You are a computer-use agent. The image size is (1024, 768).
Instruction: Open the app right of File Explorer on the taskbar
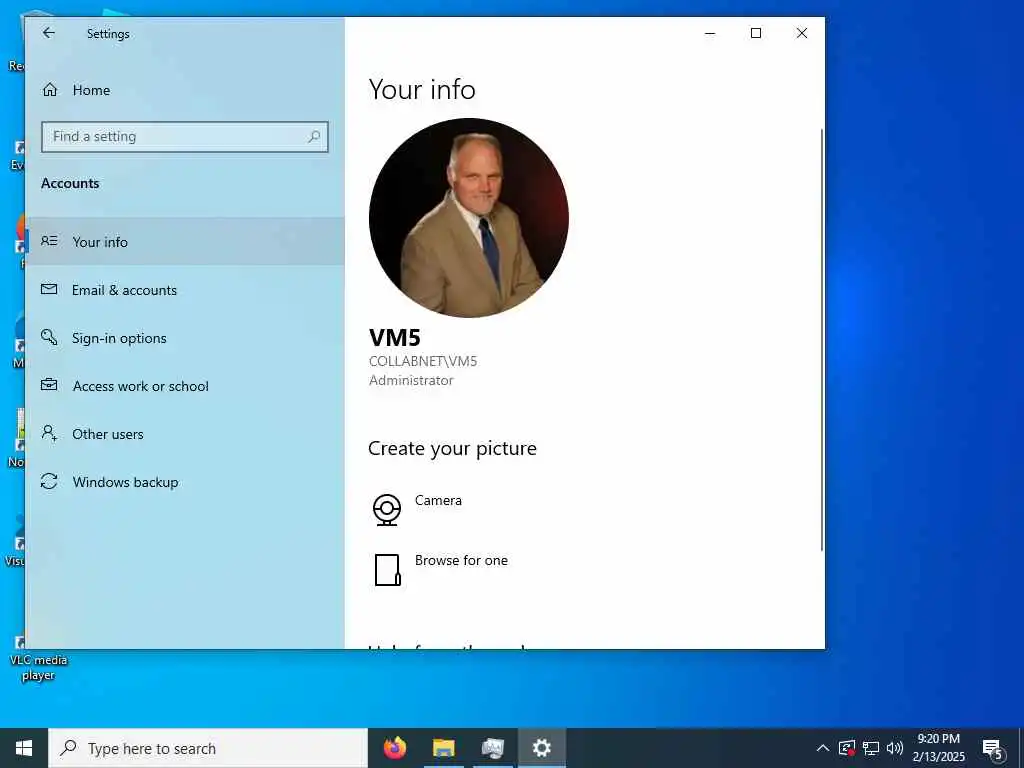tap(492, 748)
